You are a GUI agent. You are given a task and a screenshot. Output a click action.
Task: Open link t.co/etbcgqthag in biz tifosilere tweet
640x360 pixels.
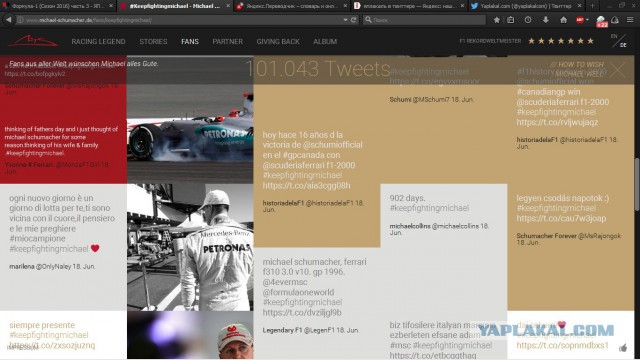(433, 356)
